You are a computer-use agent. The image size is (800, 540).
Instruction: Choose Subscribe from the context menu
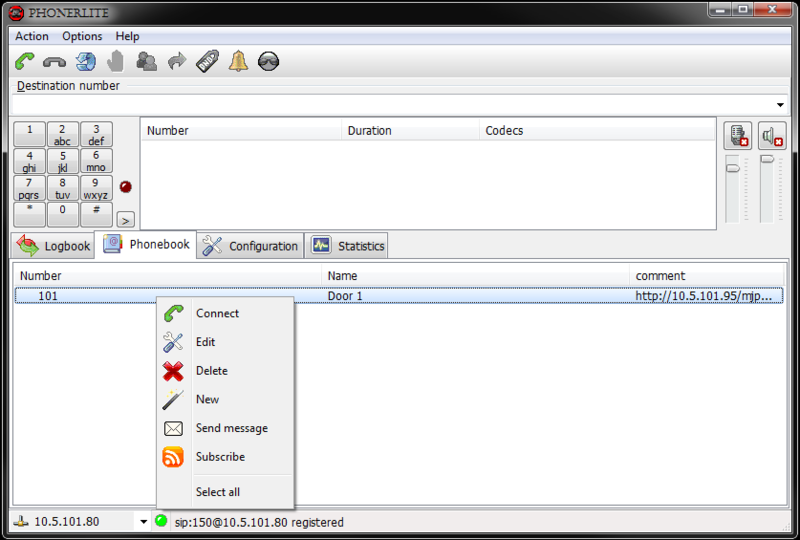225,456
